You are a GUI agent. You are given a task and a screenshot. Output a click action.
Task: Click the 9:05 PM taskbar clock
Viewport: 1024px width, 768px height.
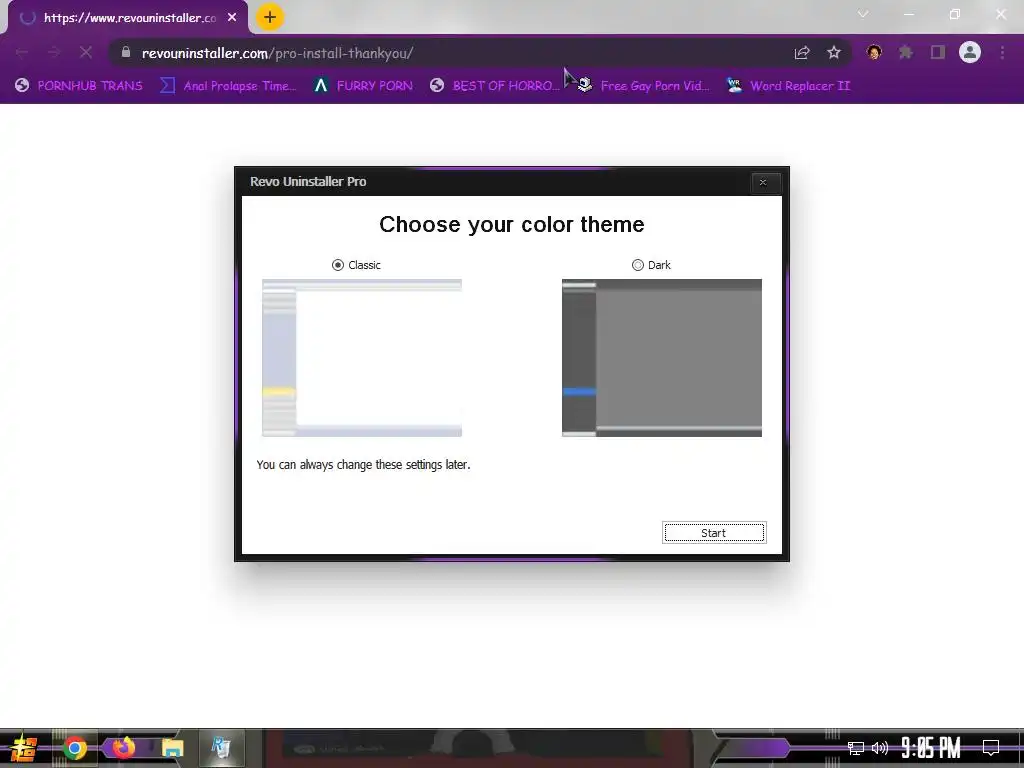(931, 748)
